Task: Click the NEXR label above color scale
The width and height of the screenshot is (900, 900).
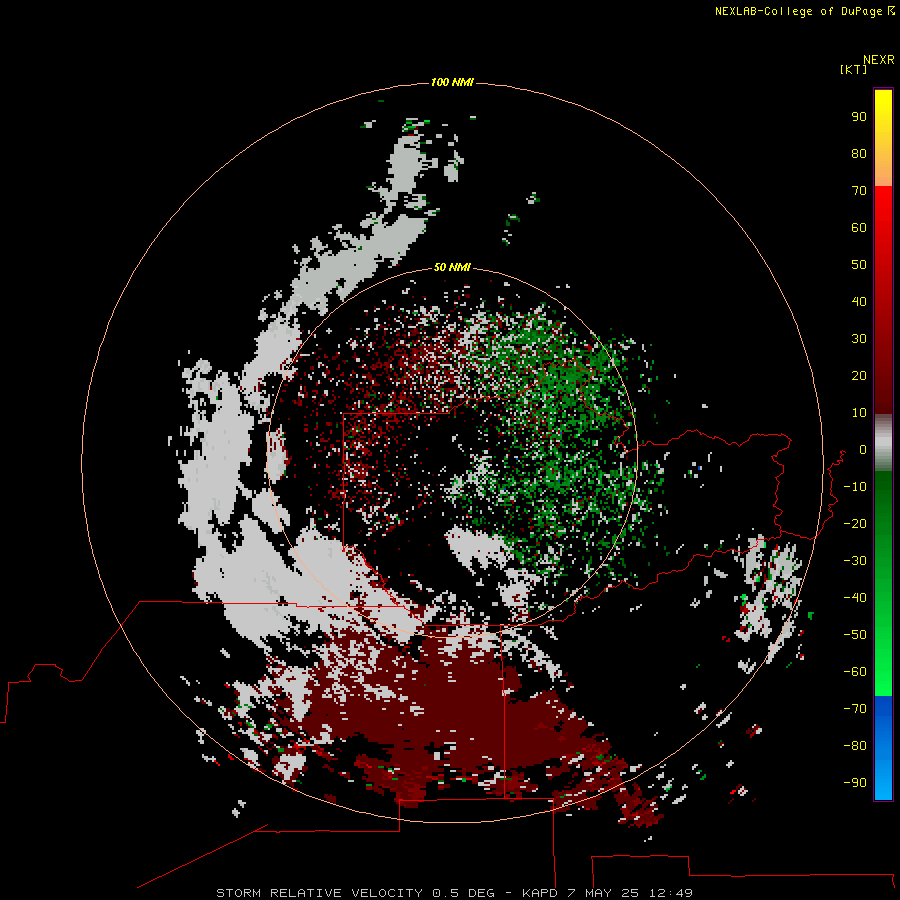Action: (879, 60)
